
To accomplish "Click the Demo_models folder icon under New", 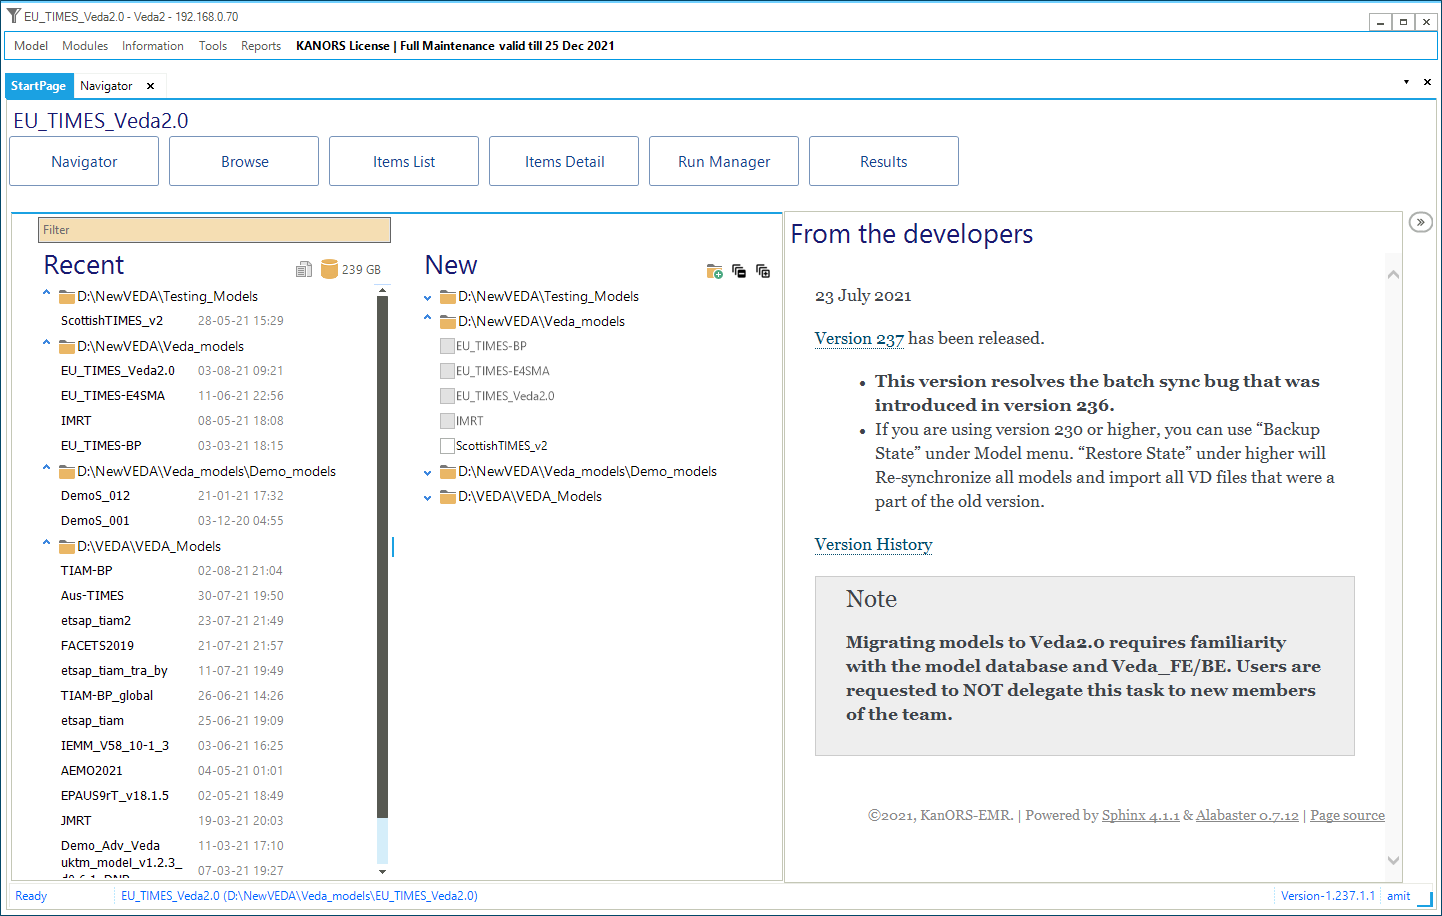I will (448, 471).
